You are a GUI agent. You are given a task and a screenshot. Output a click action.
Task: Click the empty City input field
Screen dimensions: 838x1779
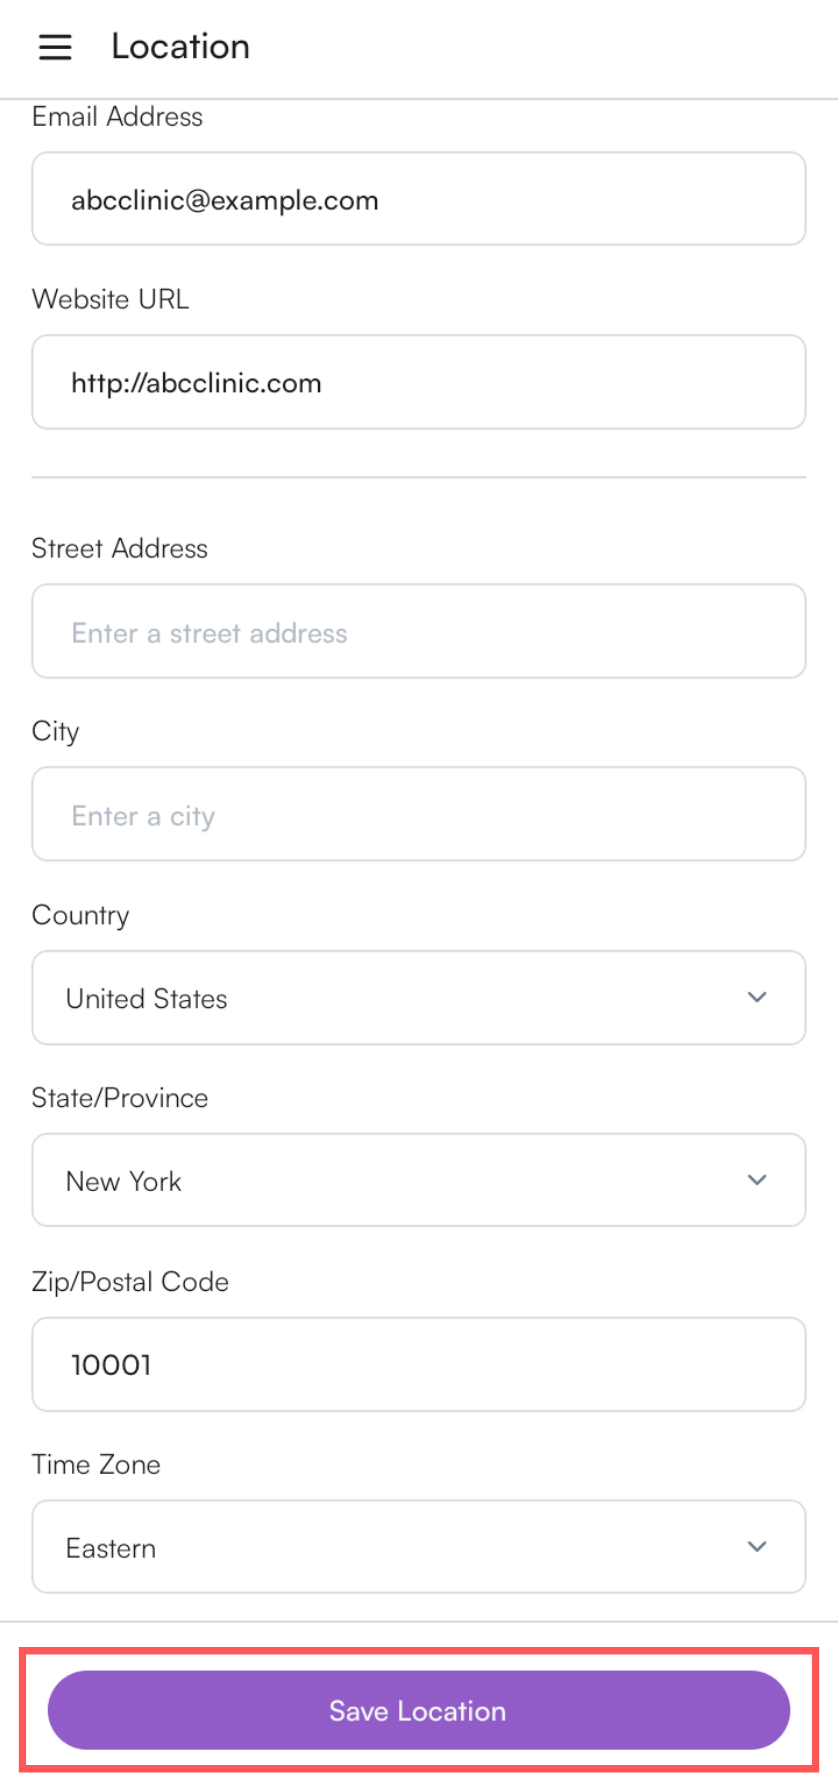click(x=419, y=814)
